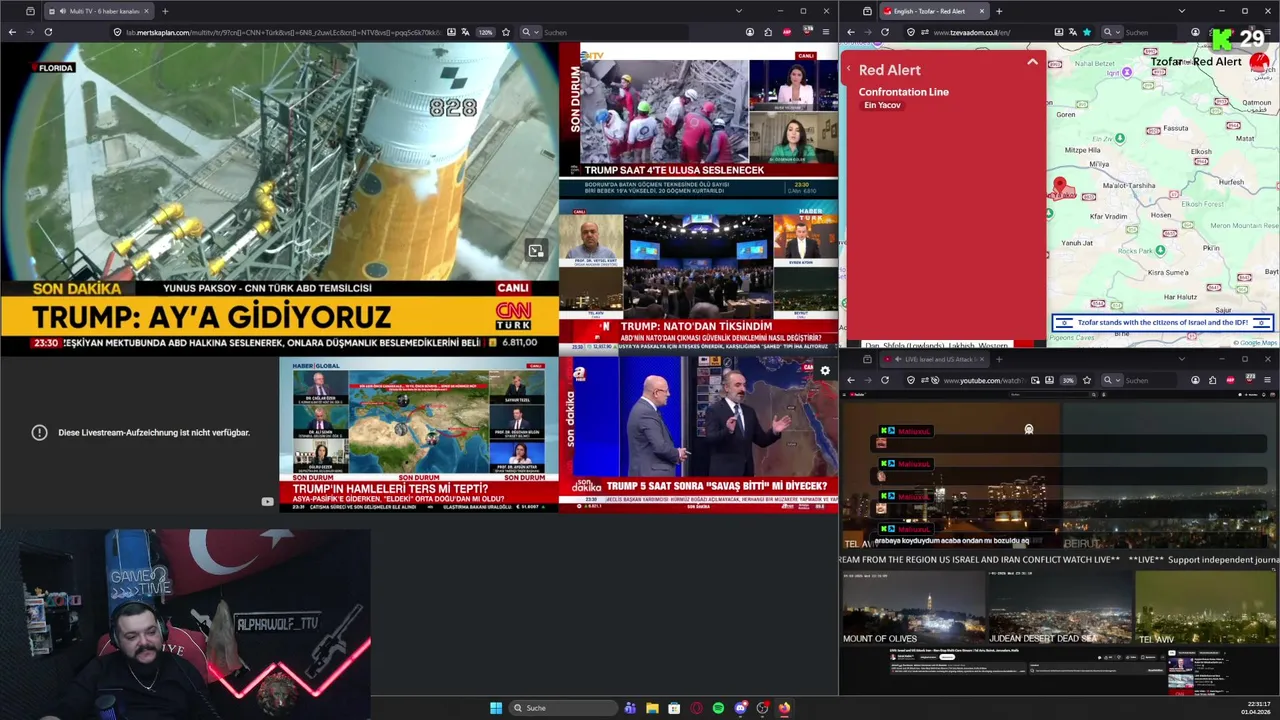The width and height of the screenshot is (1280, 720).
Task: Open taskbar clock and date
Action: coord(1255,708)
